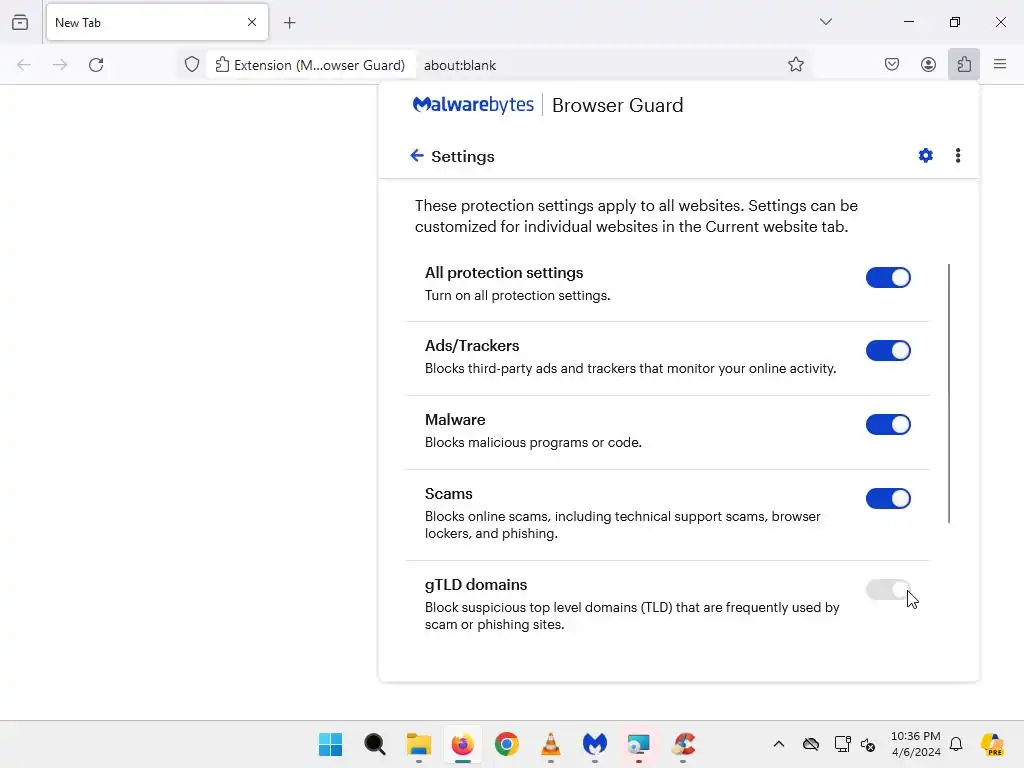
Task: Open the Firefox hamburger application menu
Action: (x=1000, y=65)
